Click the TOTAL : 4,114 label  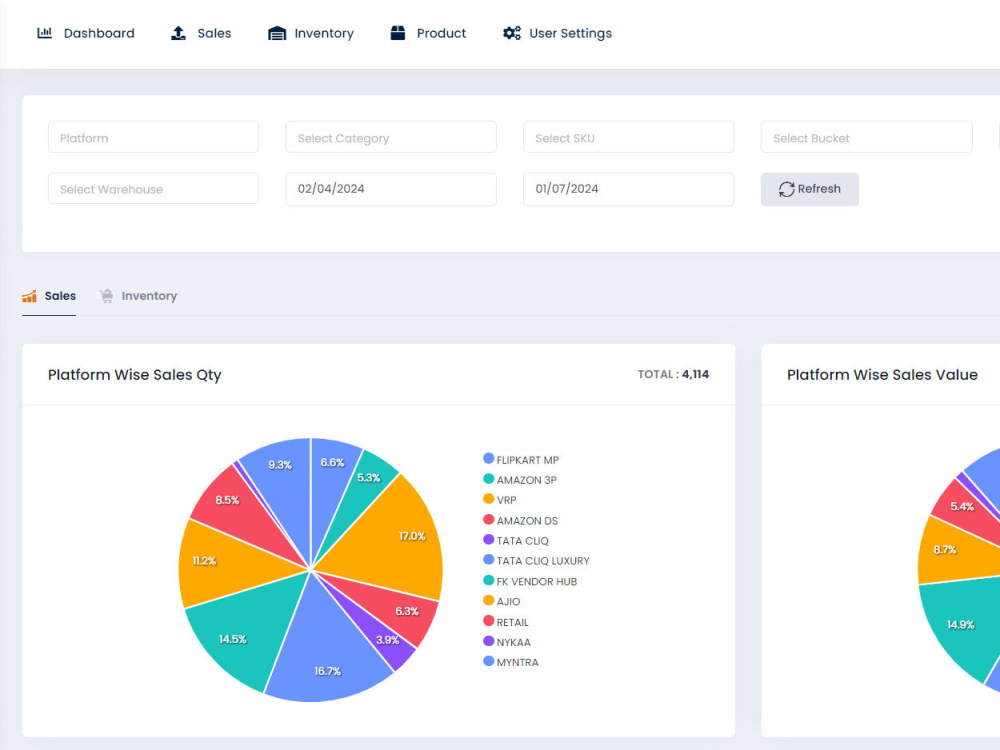click(x=673, y=374)
